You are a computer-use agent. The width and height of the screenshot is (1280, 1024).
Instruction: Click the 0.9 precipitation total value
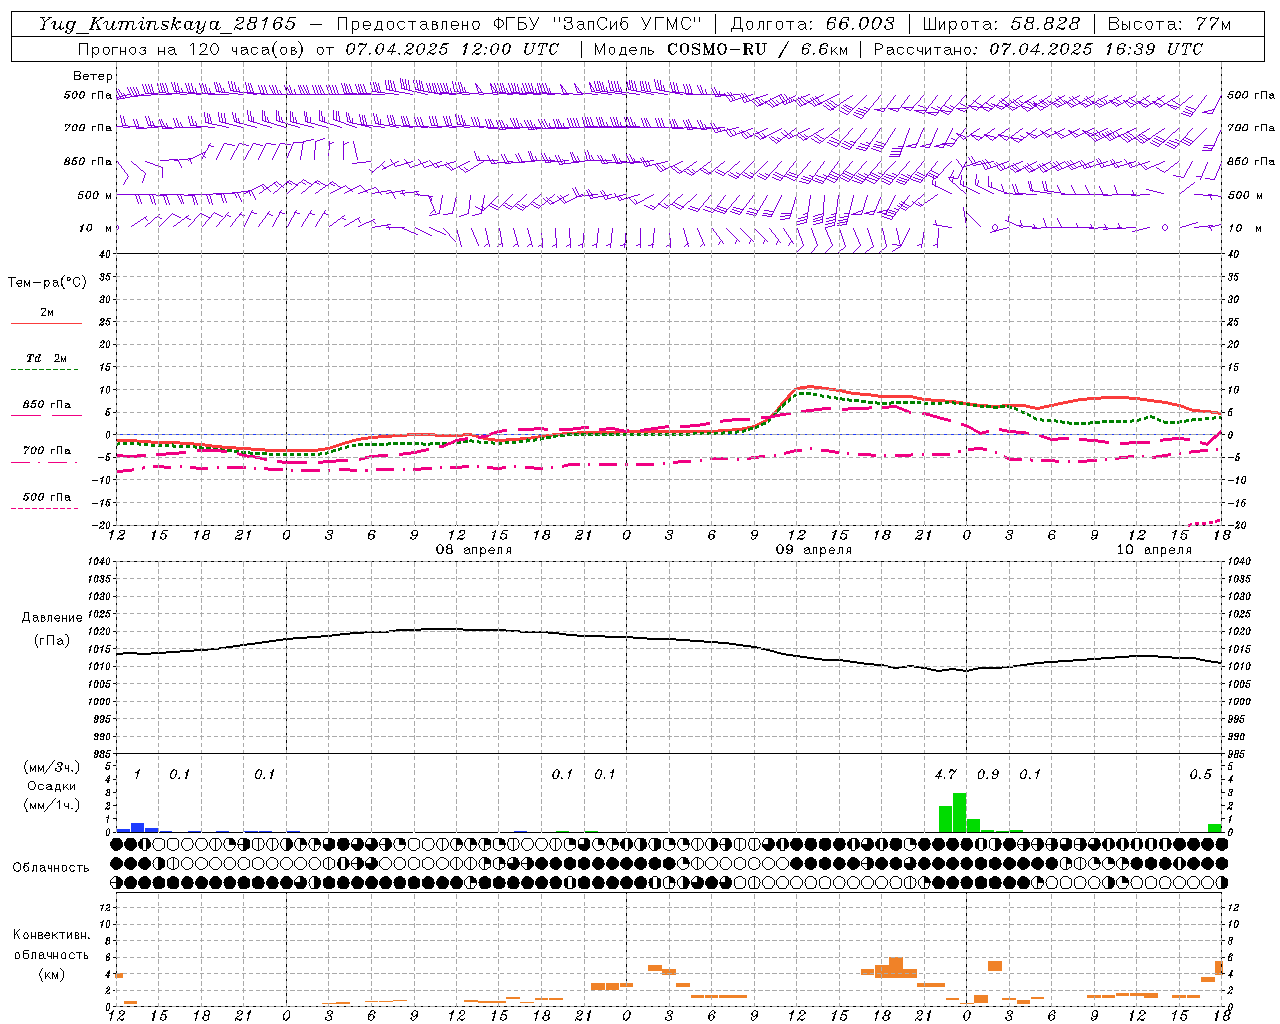click(988, 775)
